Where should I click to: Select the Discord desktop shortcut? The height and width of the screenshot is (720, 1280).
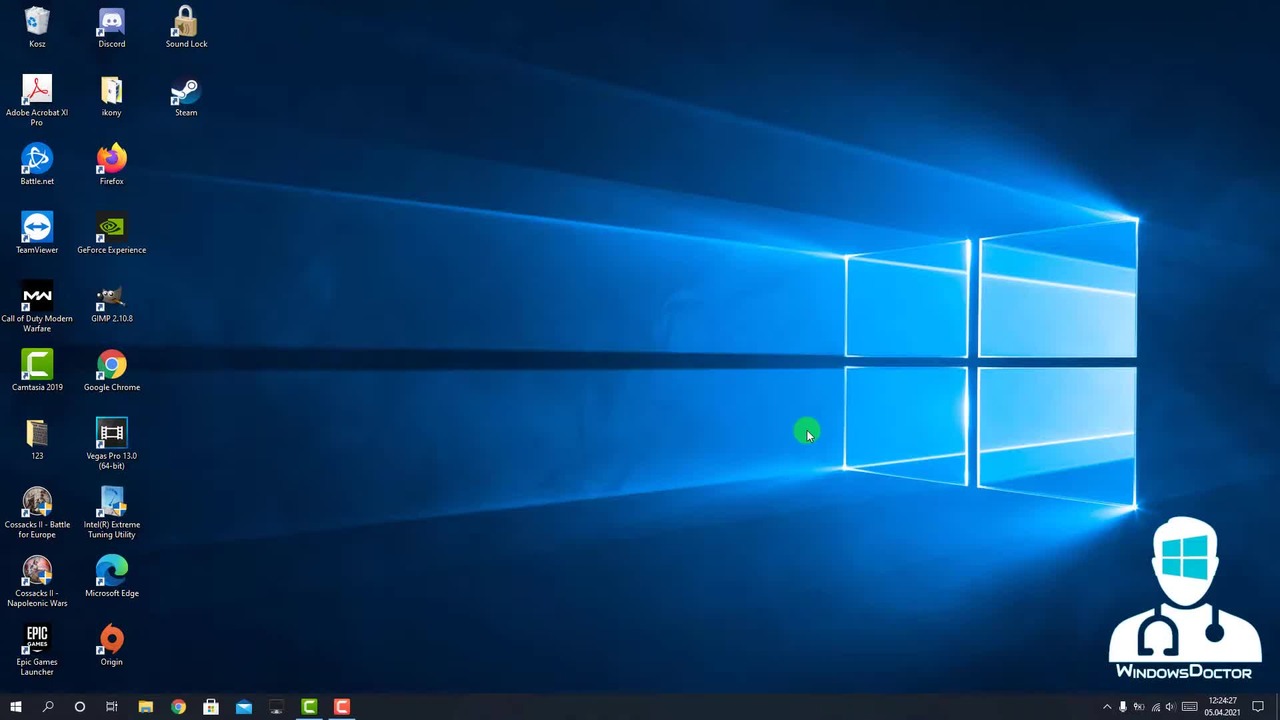tap(111, 28)
